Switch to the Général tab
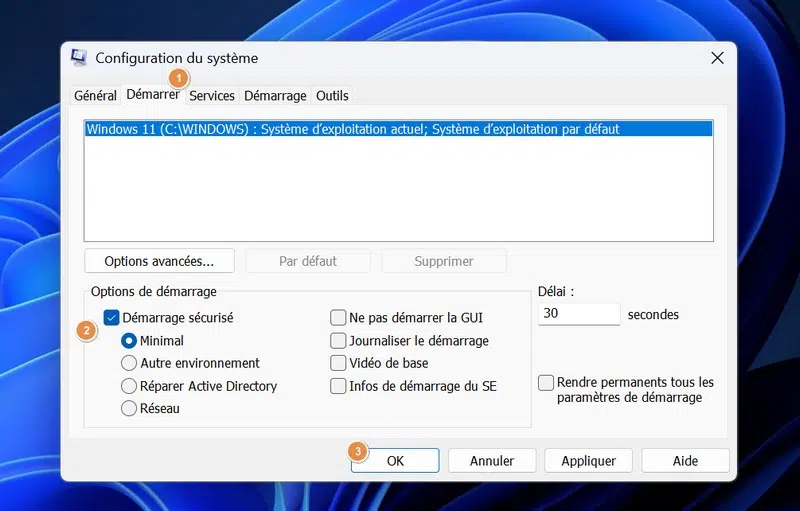Viewport: 800px width, 511px height. click(x=95, y=95)
